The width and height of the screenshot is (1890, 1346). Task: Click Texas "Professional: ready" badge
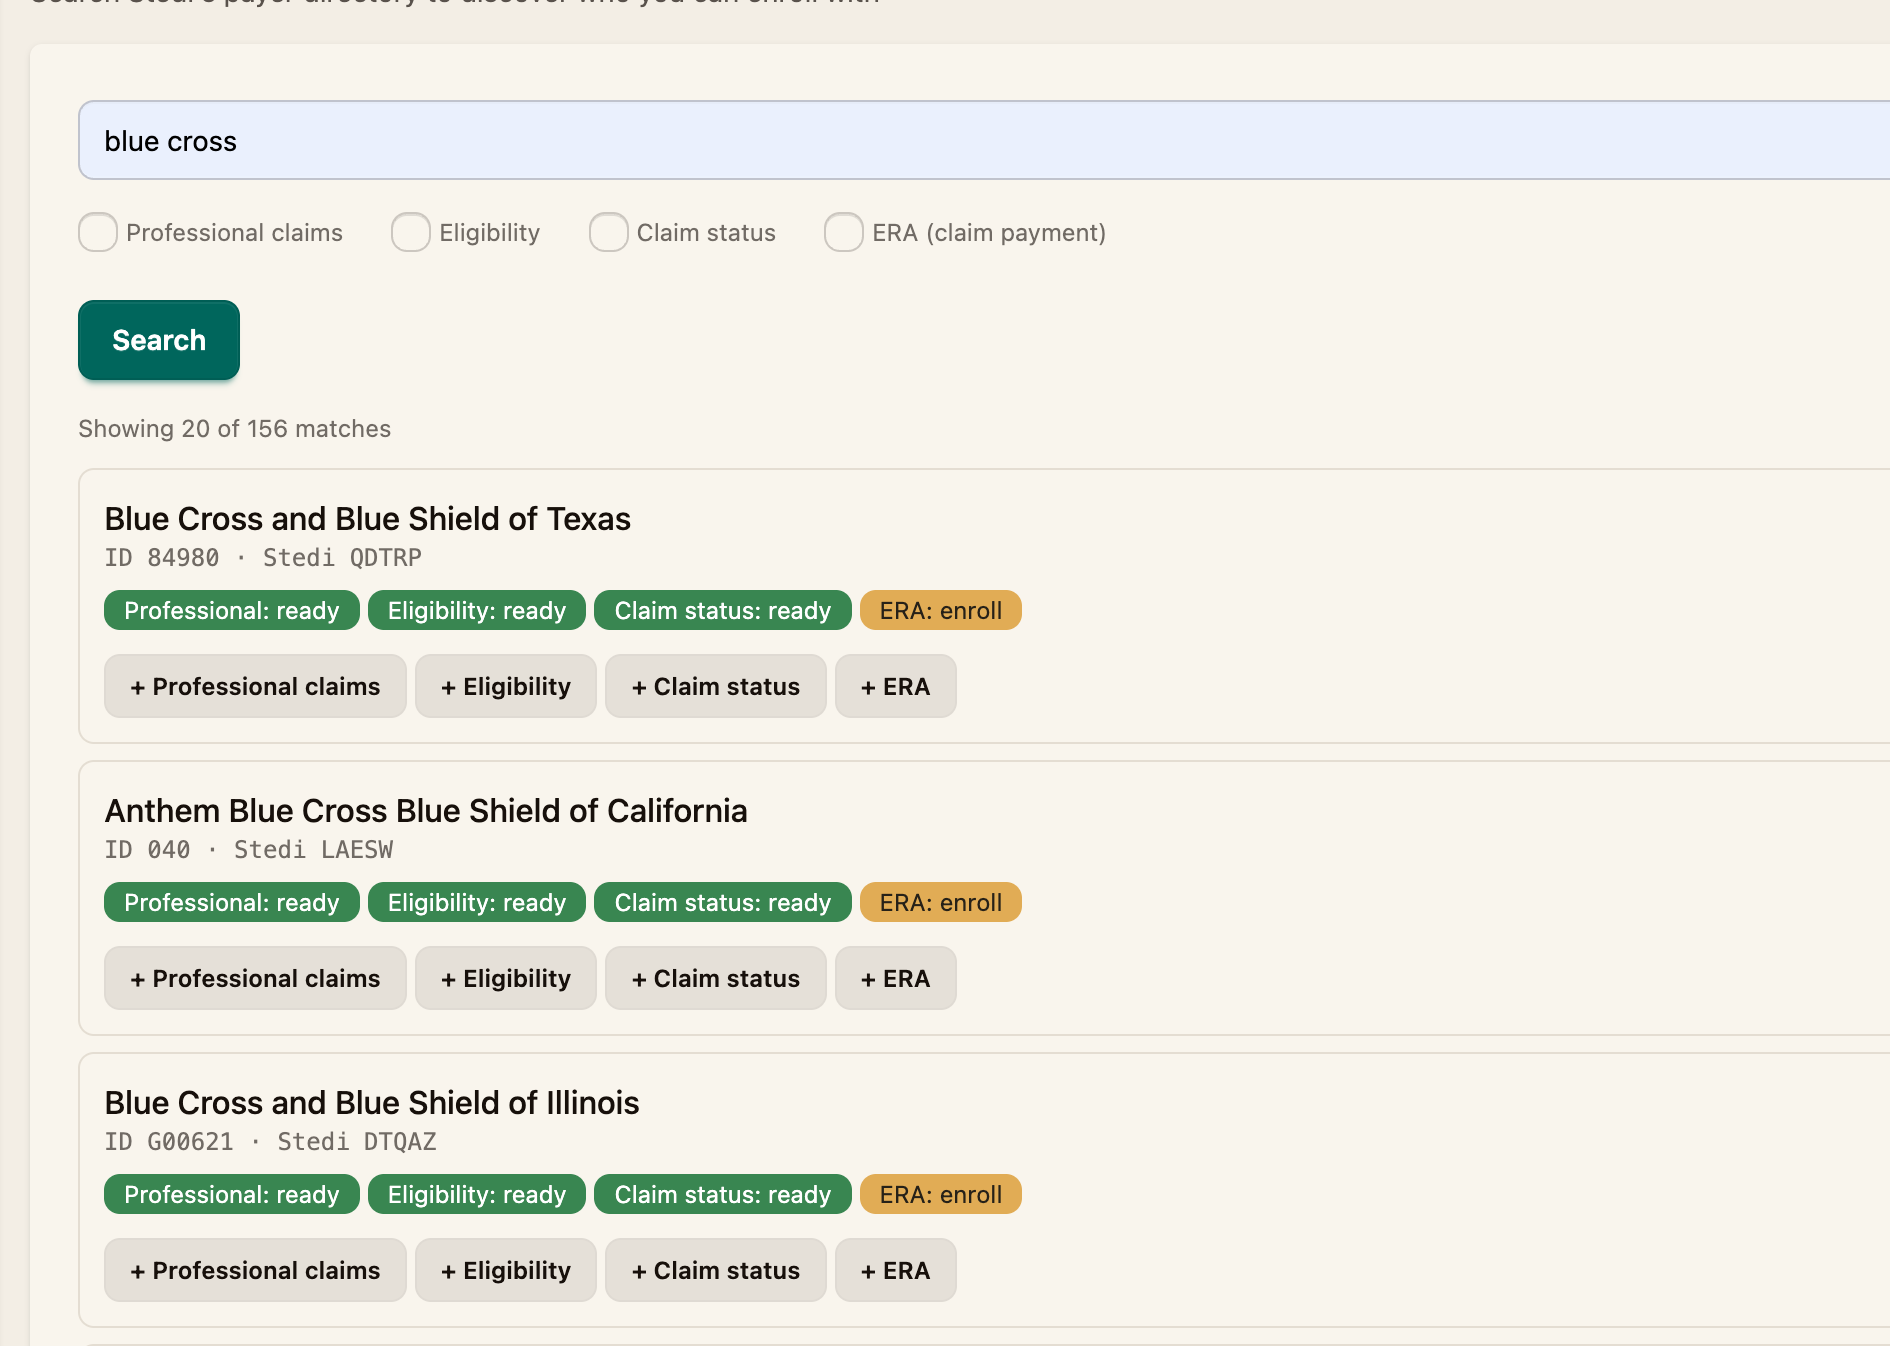[232, 610]
